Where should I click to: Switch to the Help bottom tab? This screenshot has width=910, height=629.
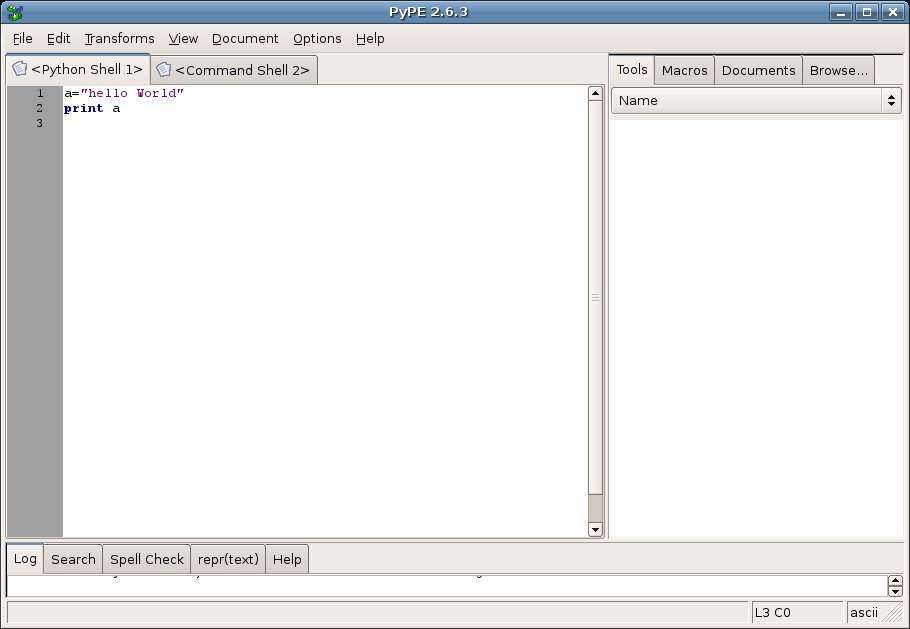(x=287, y=559)
